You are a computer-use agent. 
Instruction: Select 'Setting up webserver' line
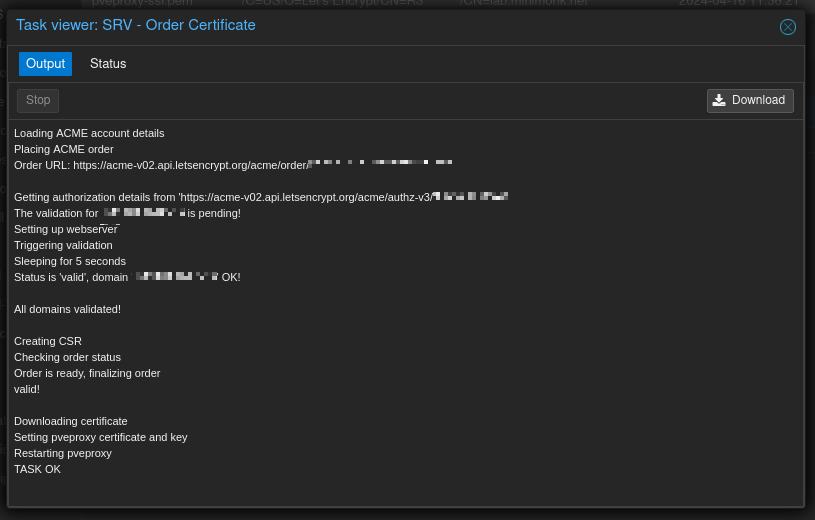point(67,229)
